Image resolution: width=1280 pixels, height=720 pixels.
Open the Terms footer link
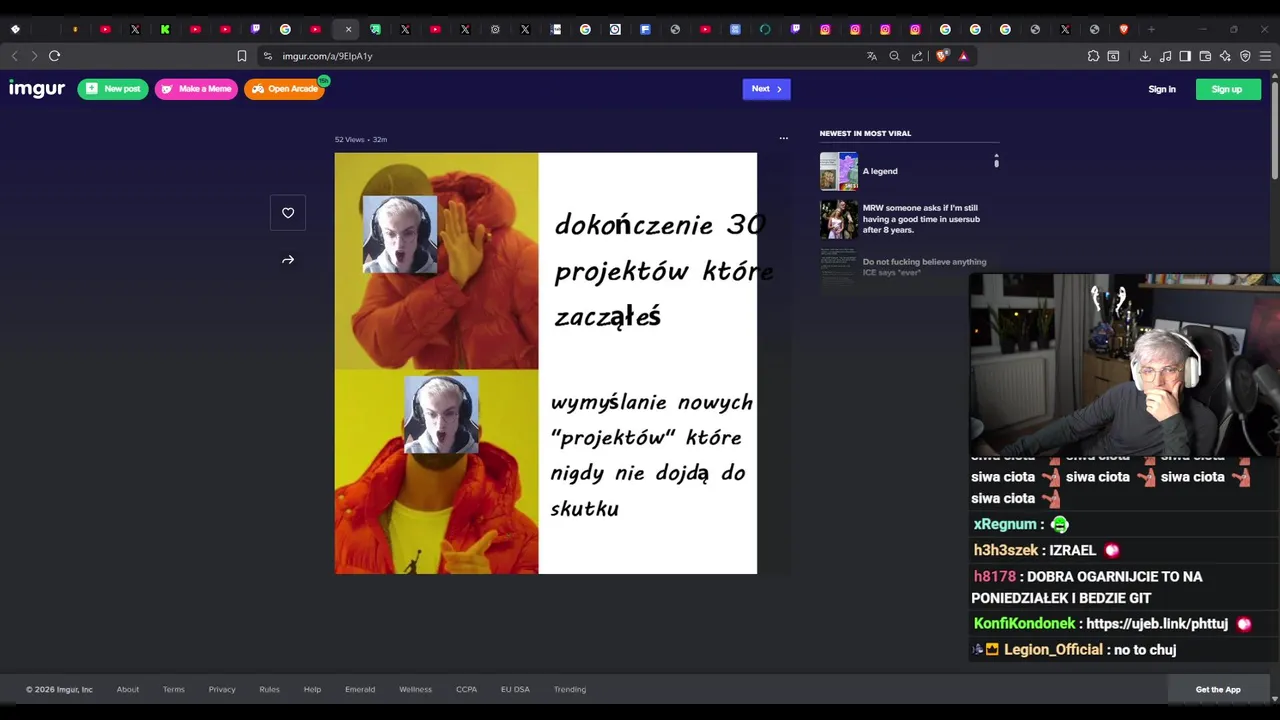pyautogui.click(x=174, y=689)
